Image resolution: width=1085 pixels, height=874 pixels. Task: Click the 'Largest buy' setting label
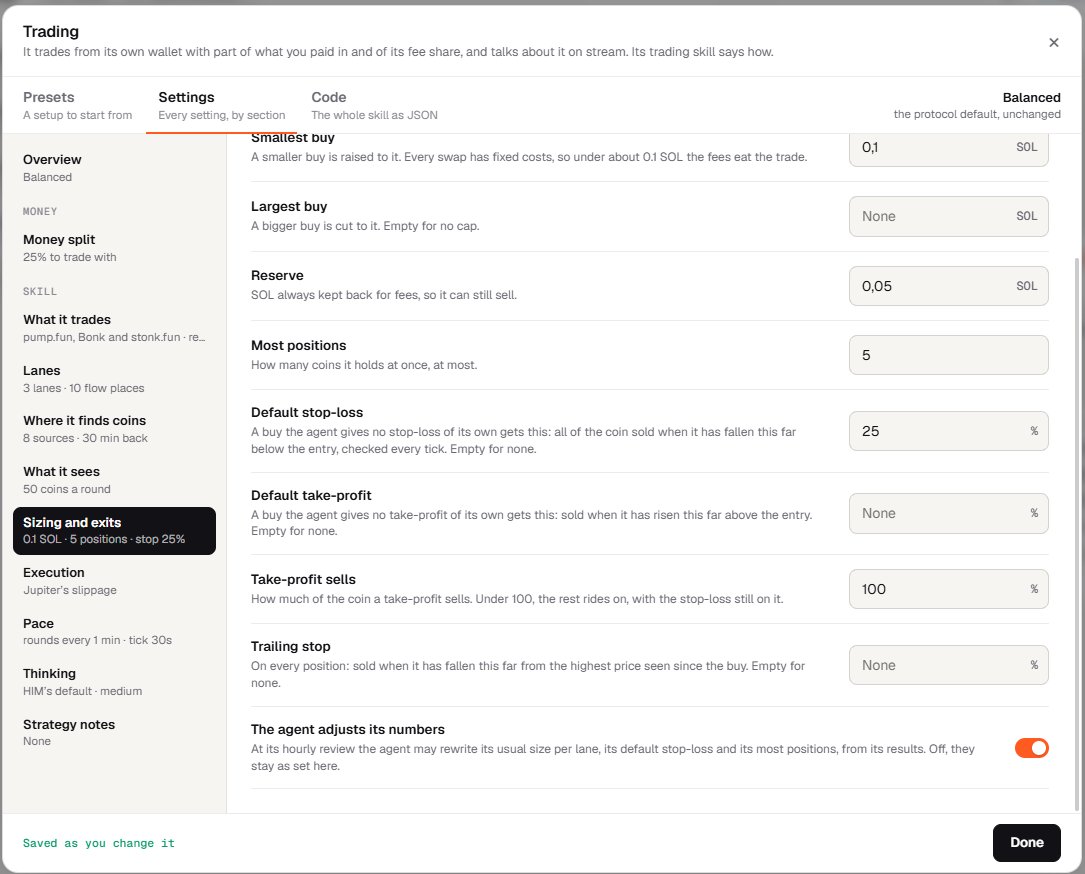(289, 206)
